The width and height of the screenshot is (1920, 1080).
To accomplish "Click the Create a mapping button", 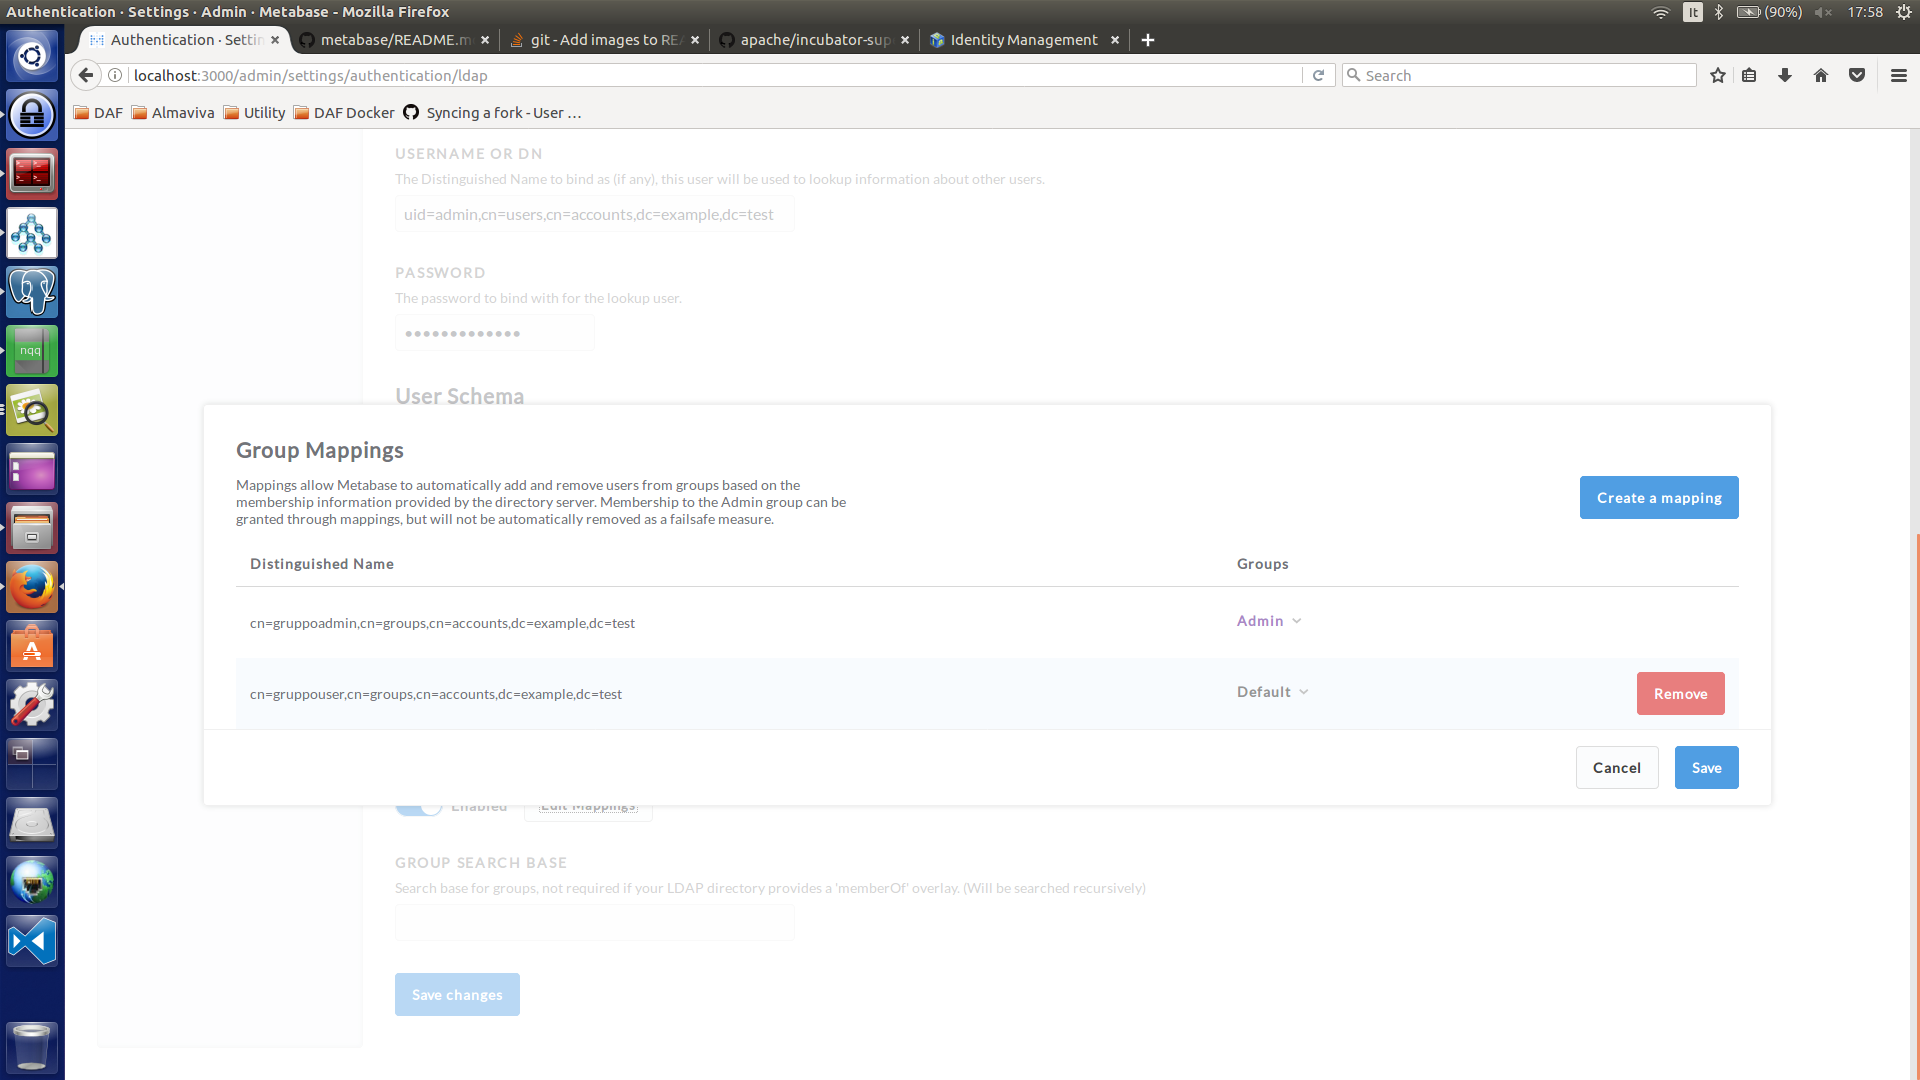I will point(1659,498).
